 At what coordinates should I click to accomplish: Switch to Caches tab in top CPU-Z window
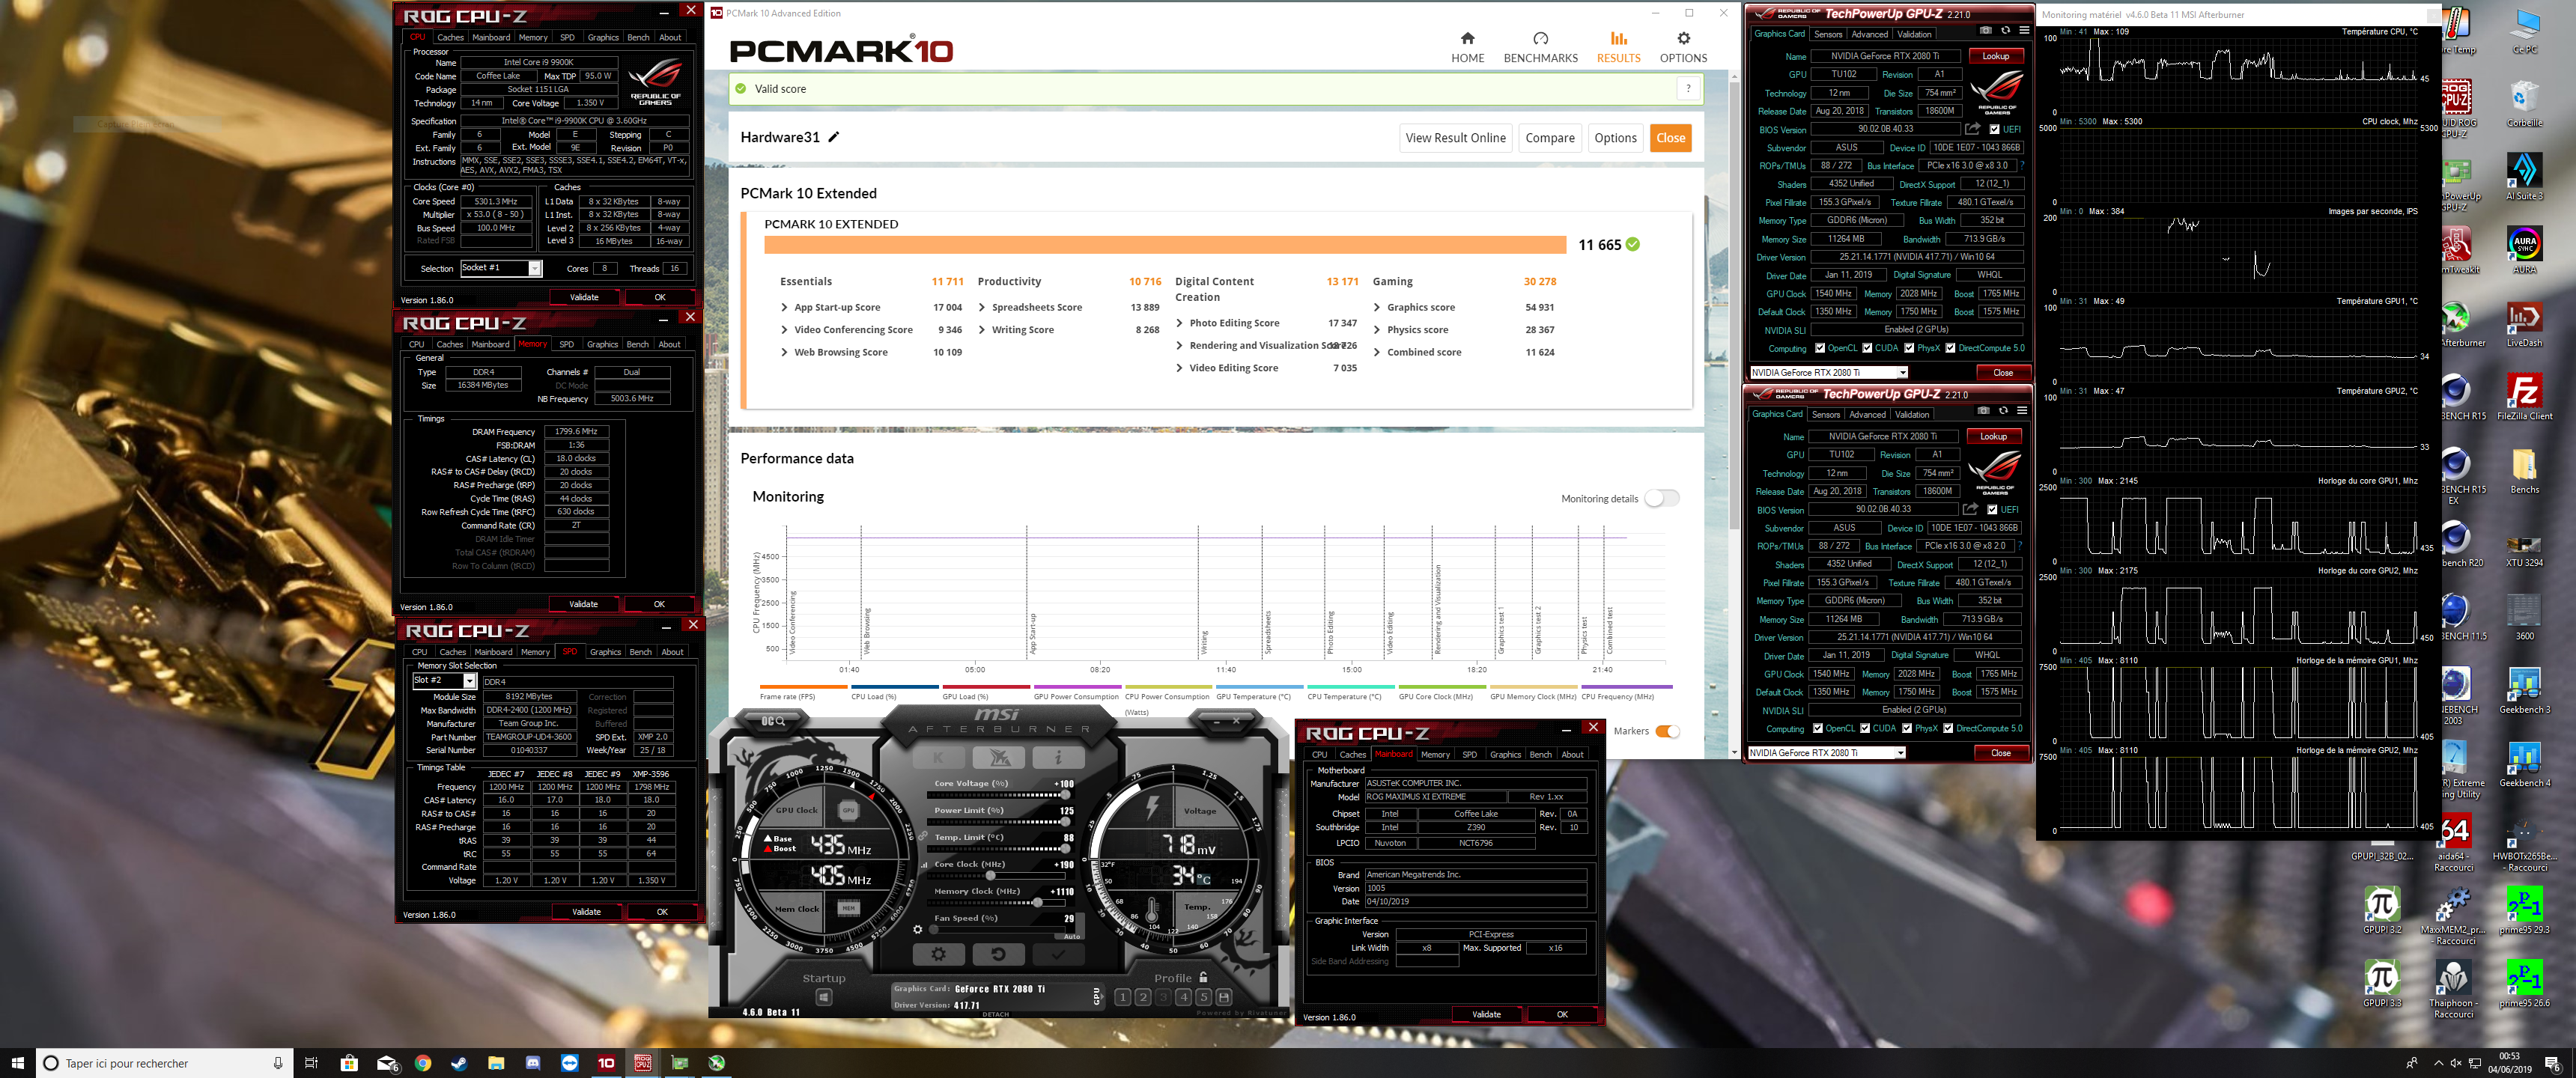pyautogui.click(x=450, y=37)
